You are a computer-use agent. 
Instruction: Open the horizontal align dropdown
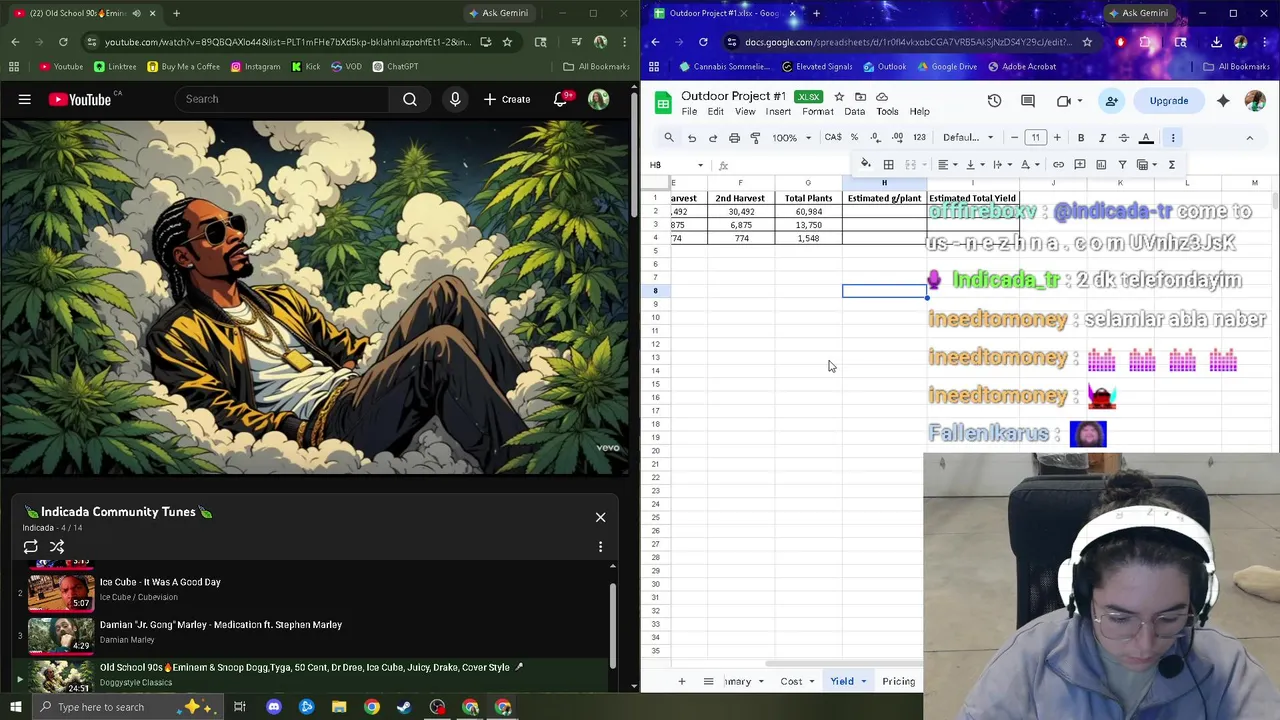click(947, 164)
